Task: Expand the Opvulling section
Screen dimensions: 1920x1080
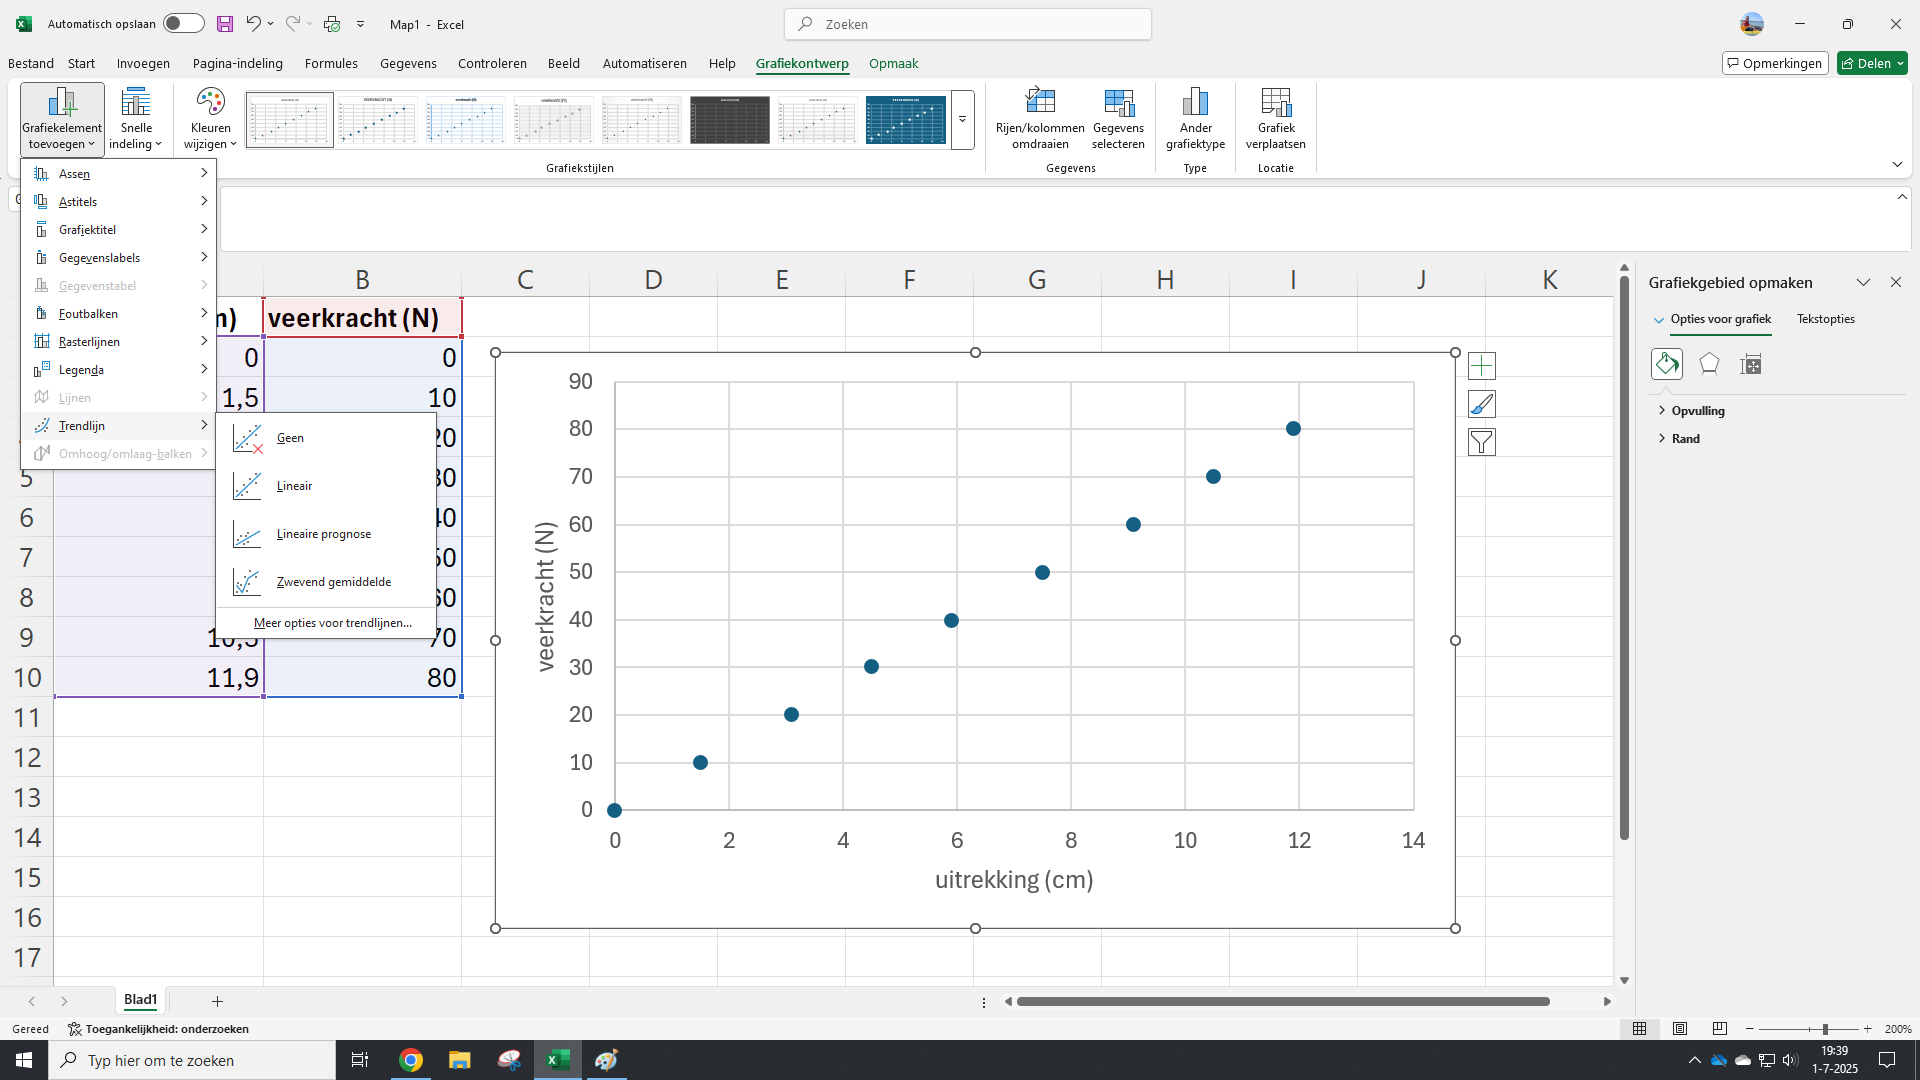Action: click(1697, 411)
